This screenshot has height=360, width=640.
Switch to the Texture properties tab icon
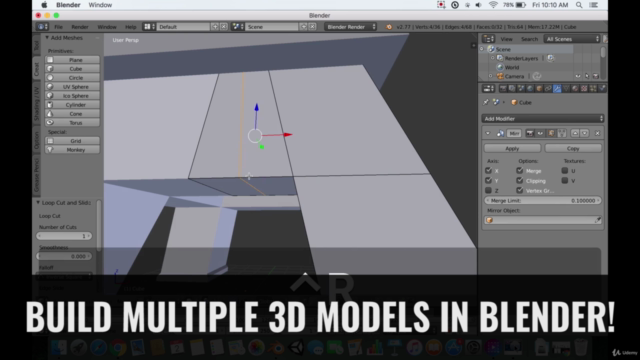click(x=584, y=89)
